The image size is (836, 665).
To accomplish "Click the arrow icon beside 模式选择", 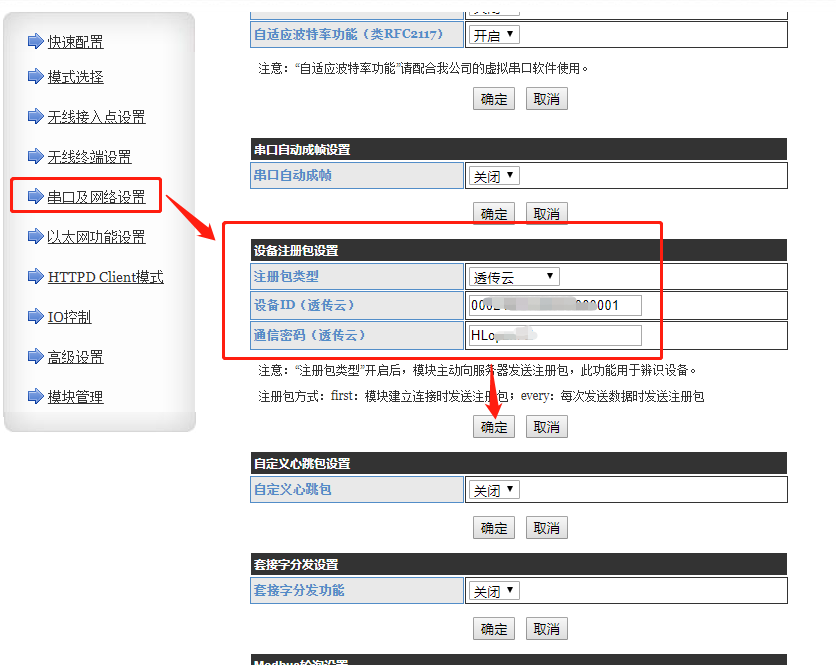I will click(36, 76).
